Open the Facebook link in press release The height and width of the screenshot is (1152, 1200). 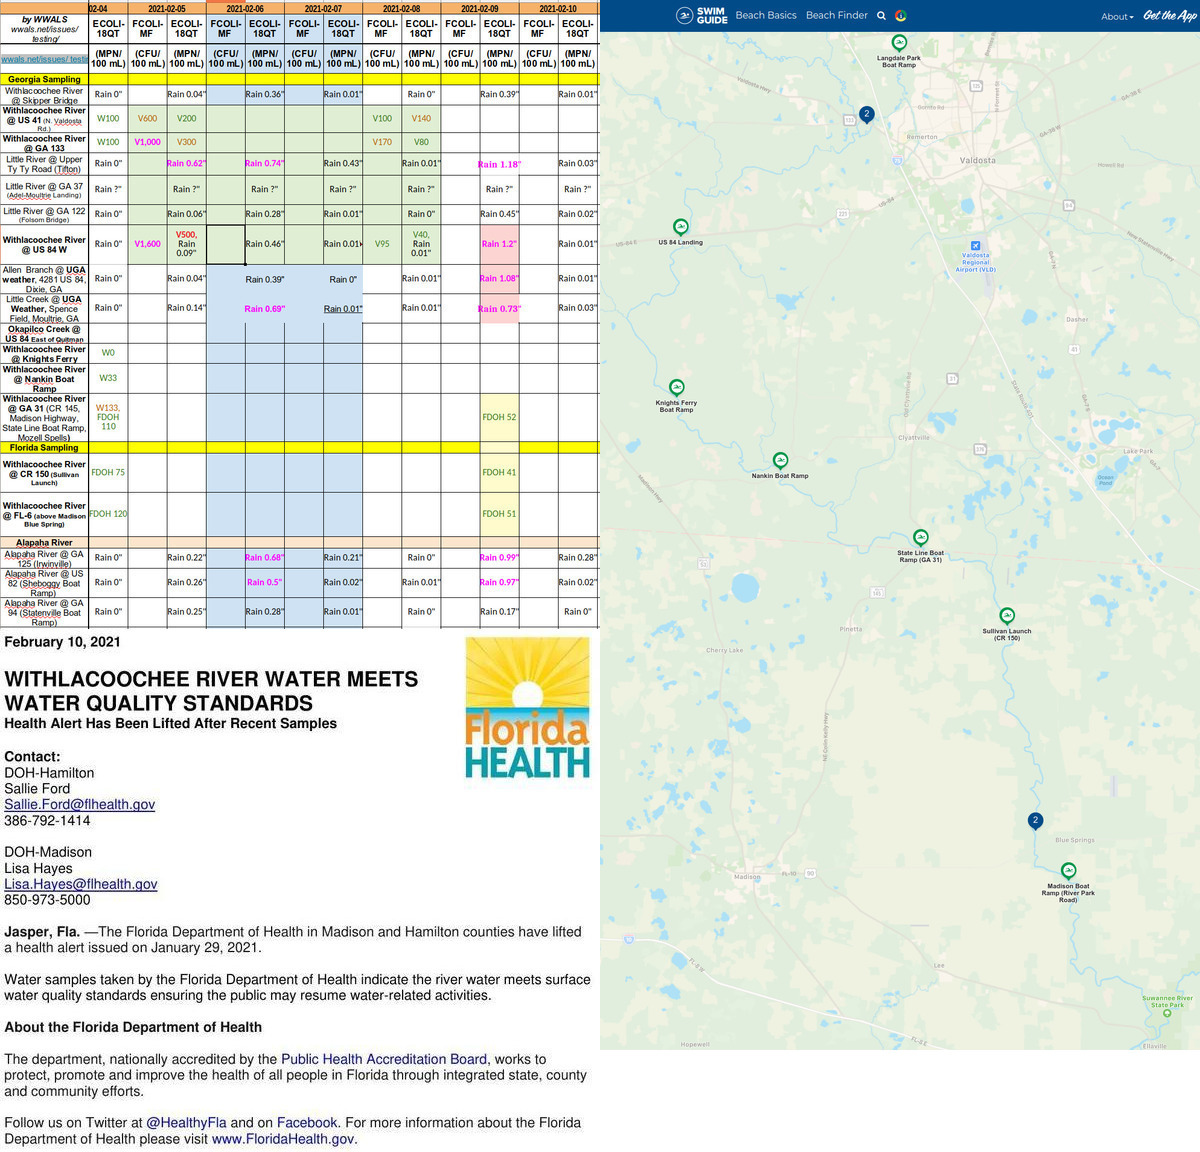tap(307, 1123)
